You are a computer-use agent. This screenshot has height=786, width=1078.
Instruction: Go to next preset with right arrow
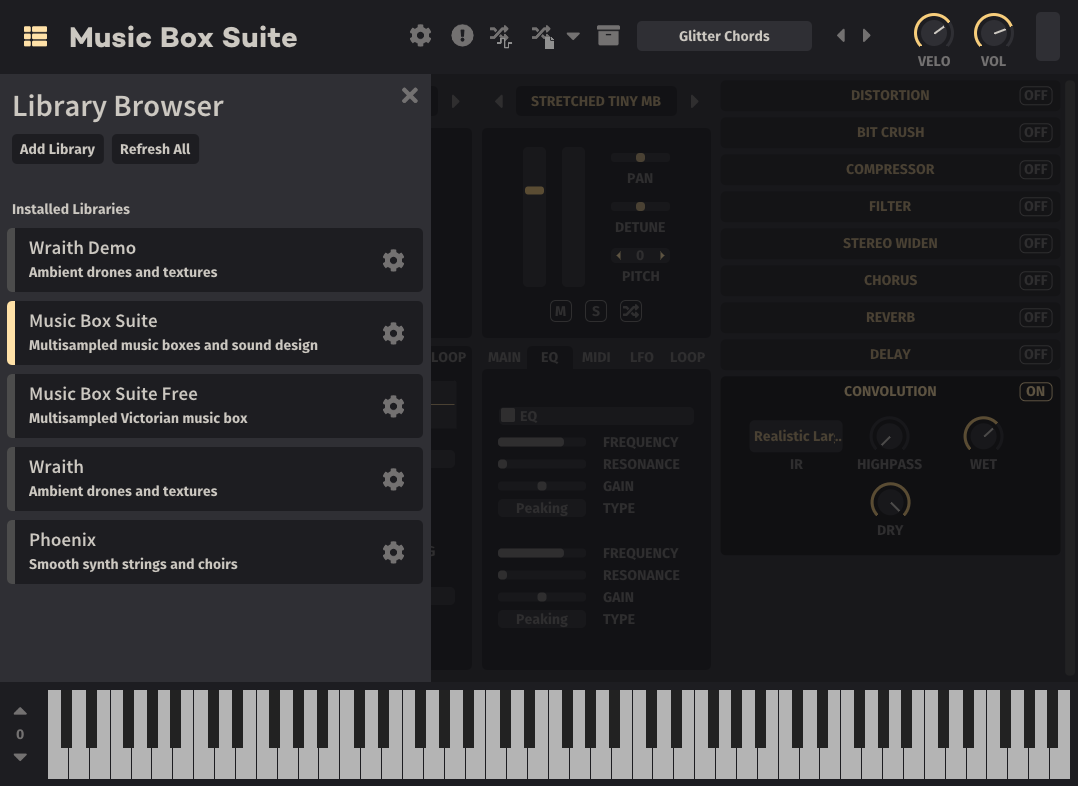(866, 36)
